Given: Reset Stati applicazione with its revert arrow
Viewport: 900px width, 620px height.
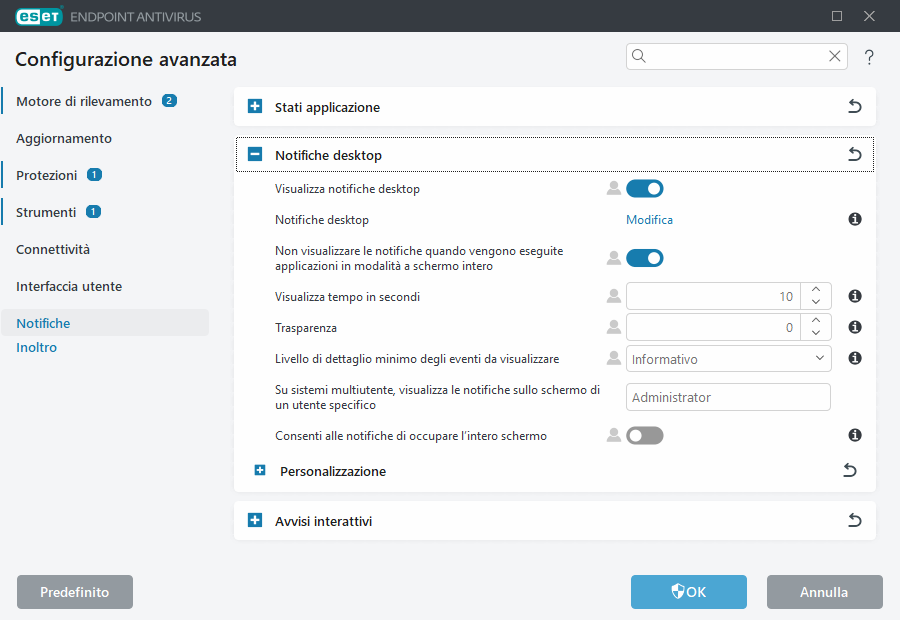Looking at the screenshot, I should point(854,106).
